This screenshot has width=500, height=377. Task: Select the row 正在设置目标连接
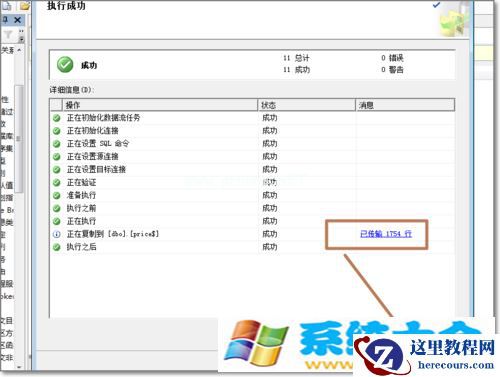pos(252,169)
